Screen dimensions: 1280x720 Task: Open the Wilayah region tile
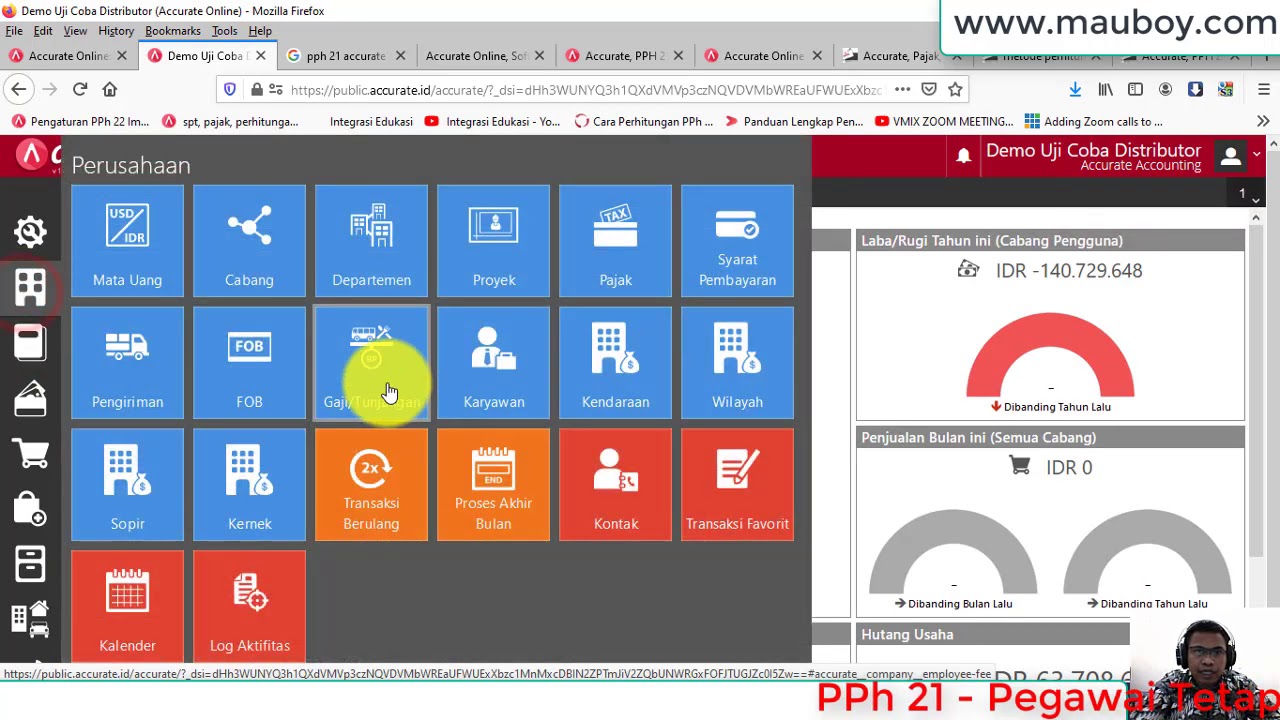(737, 363)
